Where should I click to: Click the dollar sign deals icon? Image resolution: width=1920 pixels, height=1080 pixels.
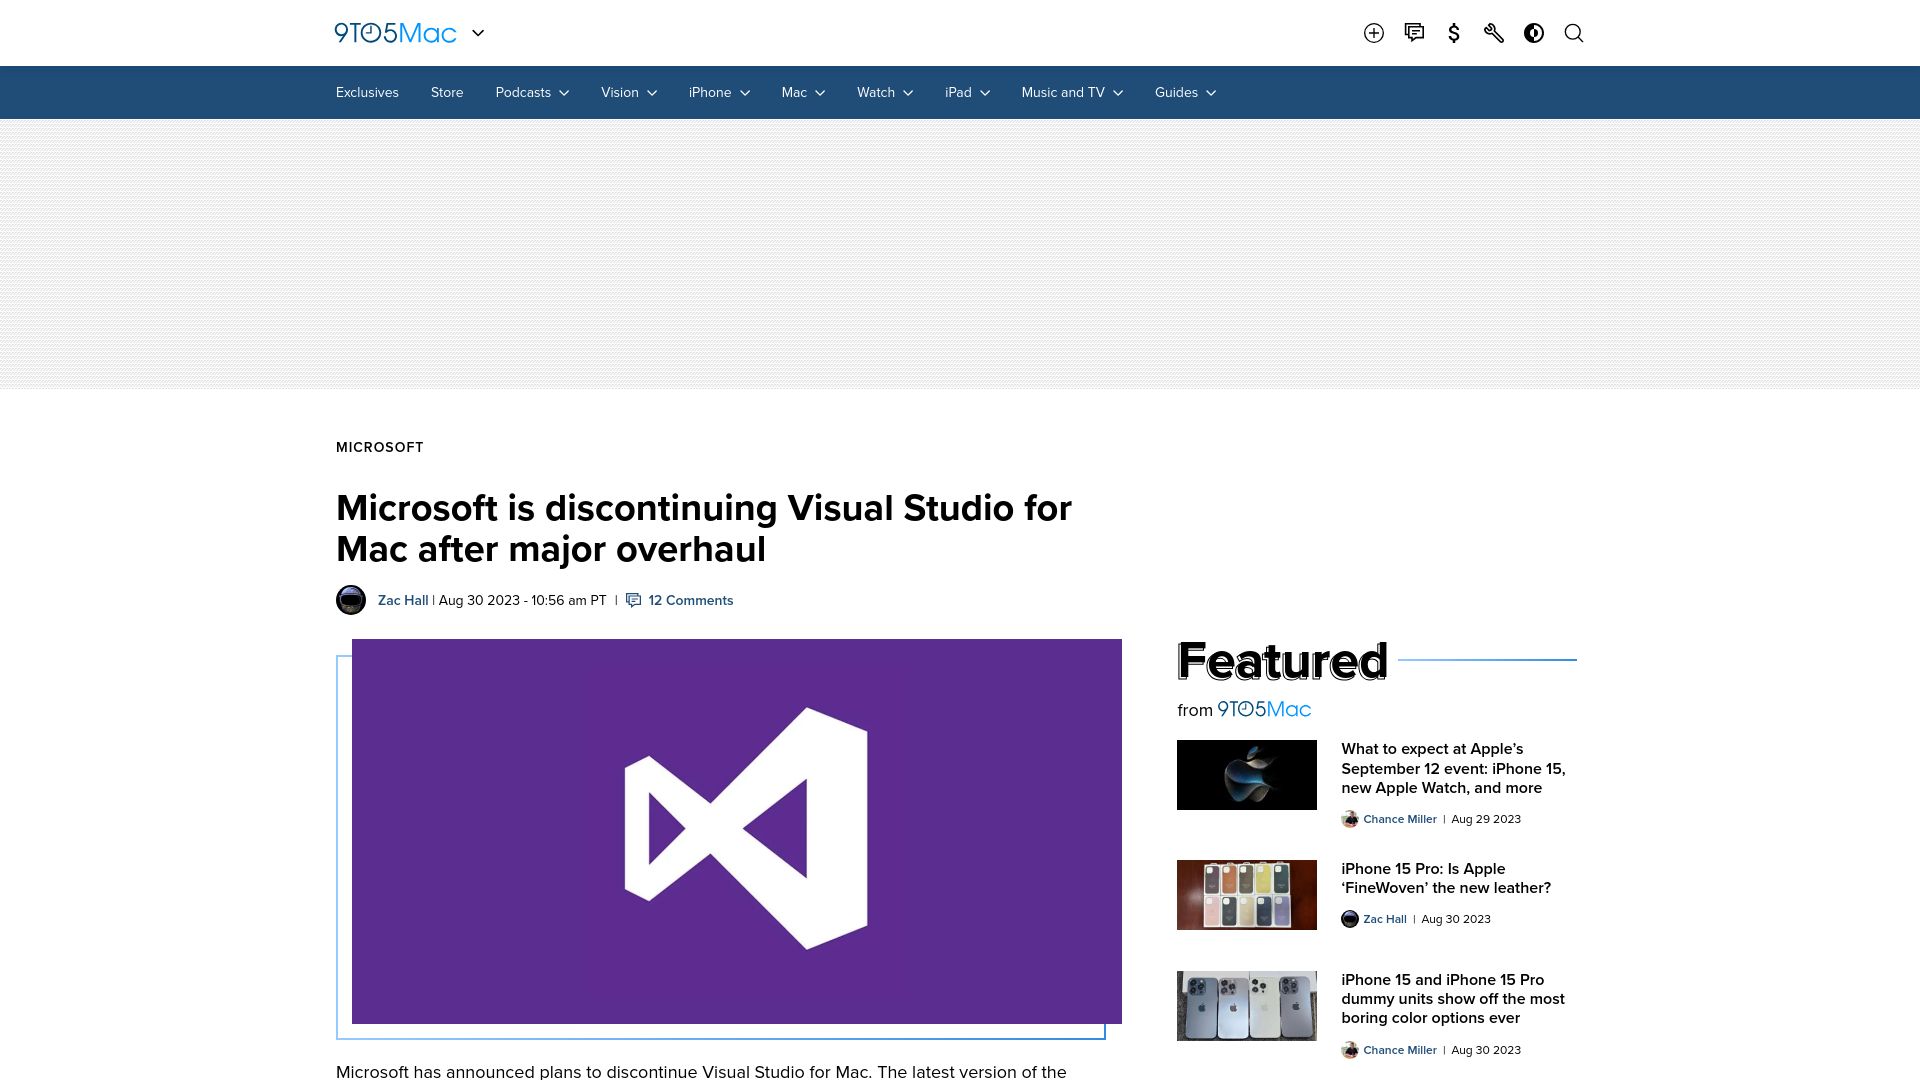coord(1454,33)
